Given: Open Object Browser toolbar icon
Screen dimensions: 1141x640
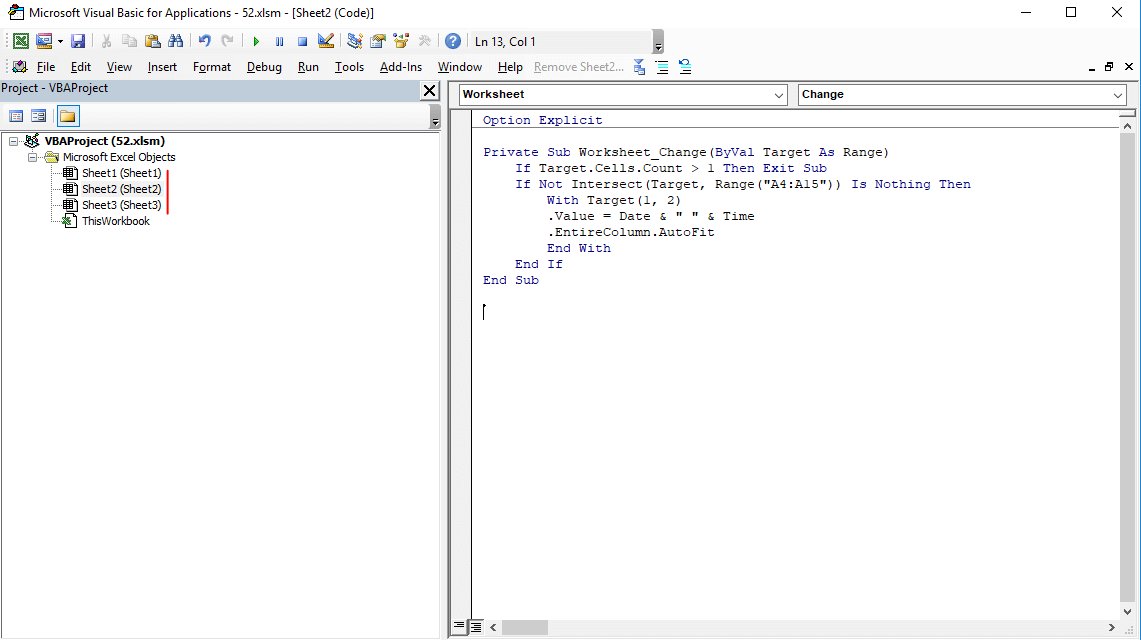Looking at the screenshot, I should [x=401, y=41].
